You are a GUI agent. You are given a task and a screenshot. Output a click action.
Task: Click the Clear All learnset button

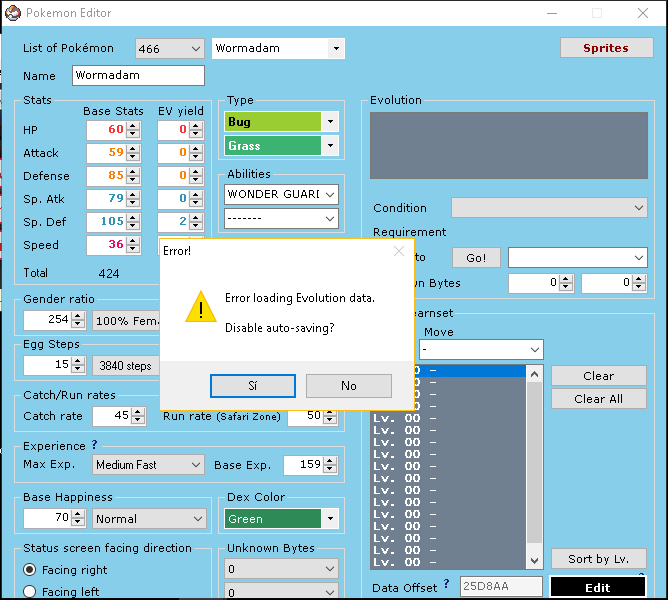coord(598,398)
